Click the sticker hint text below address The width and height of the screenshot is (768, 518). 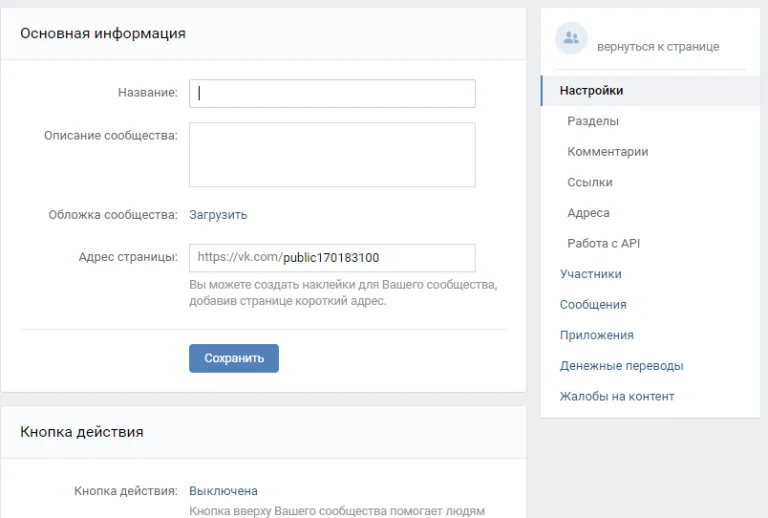pyautogui.click(x=343, y=293)
